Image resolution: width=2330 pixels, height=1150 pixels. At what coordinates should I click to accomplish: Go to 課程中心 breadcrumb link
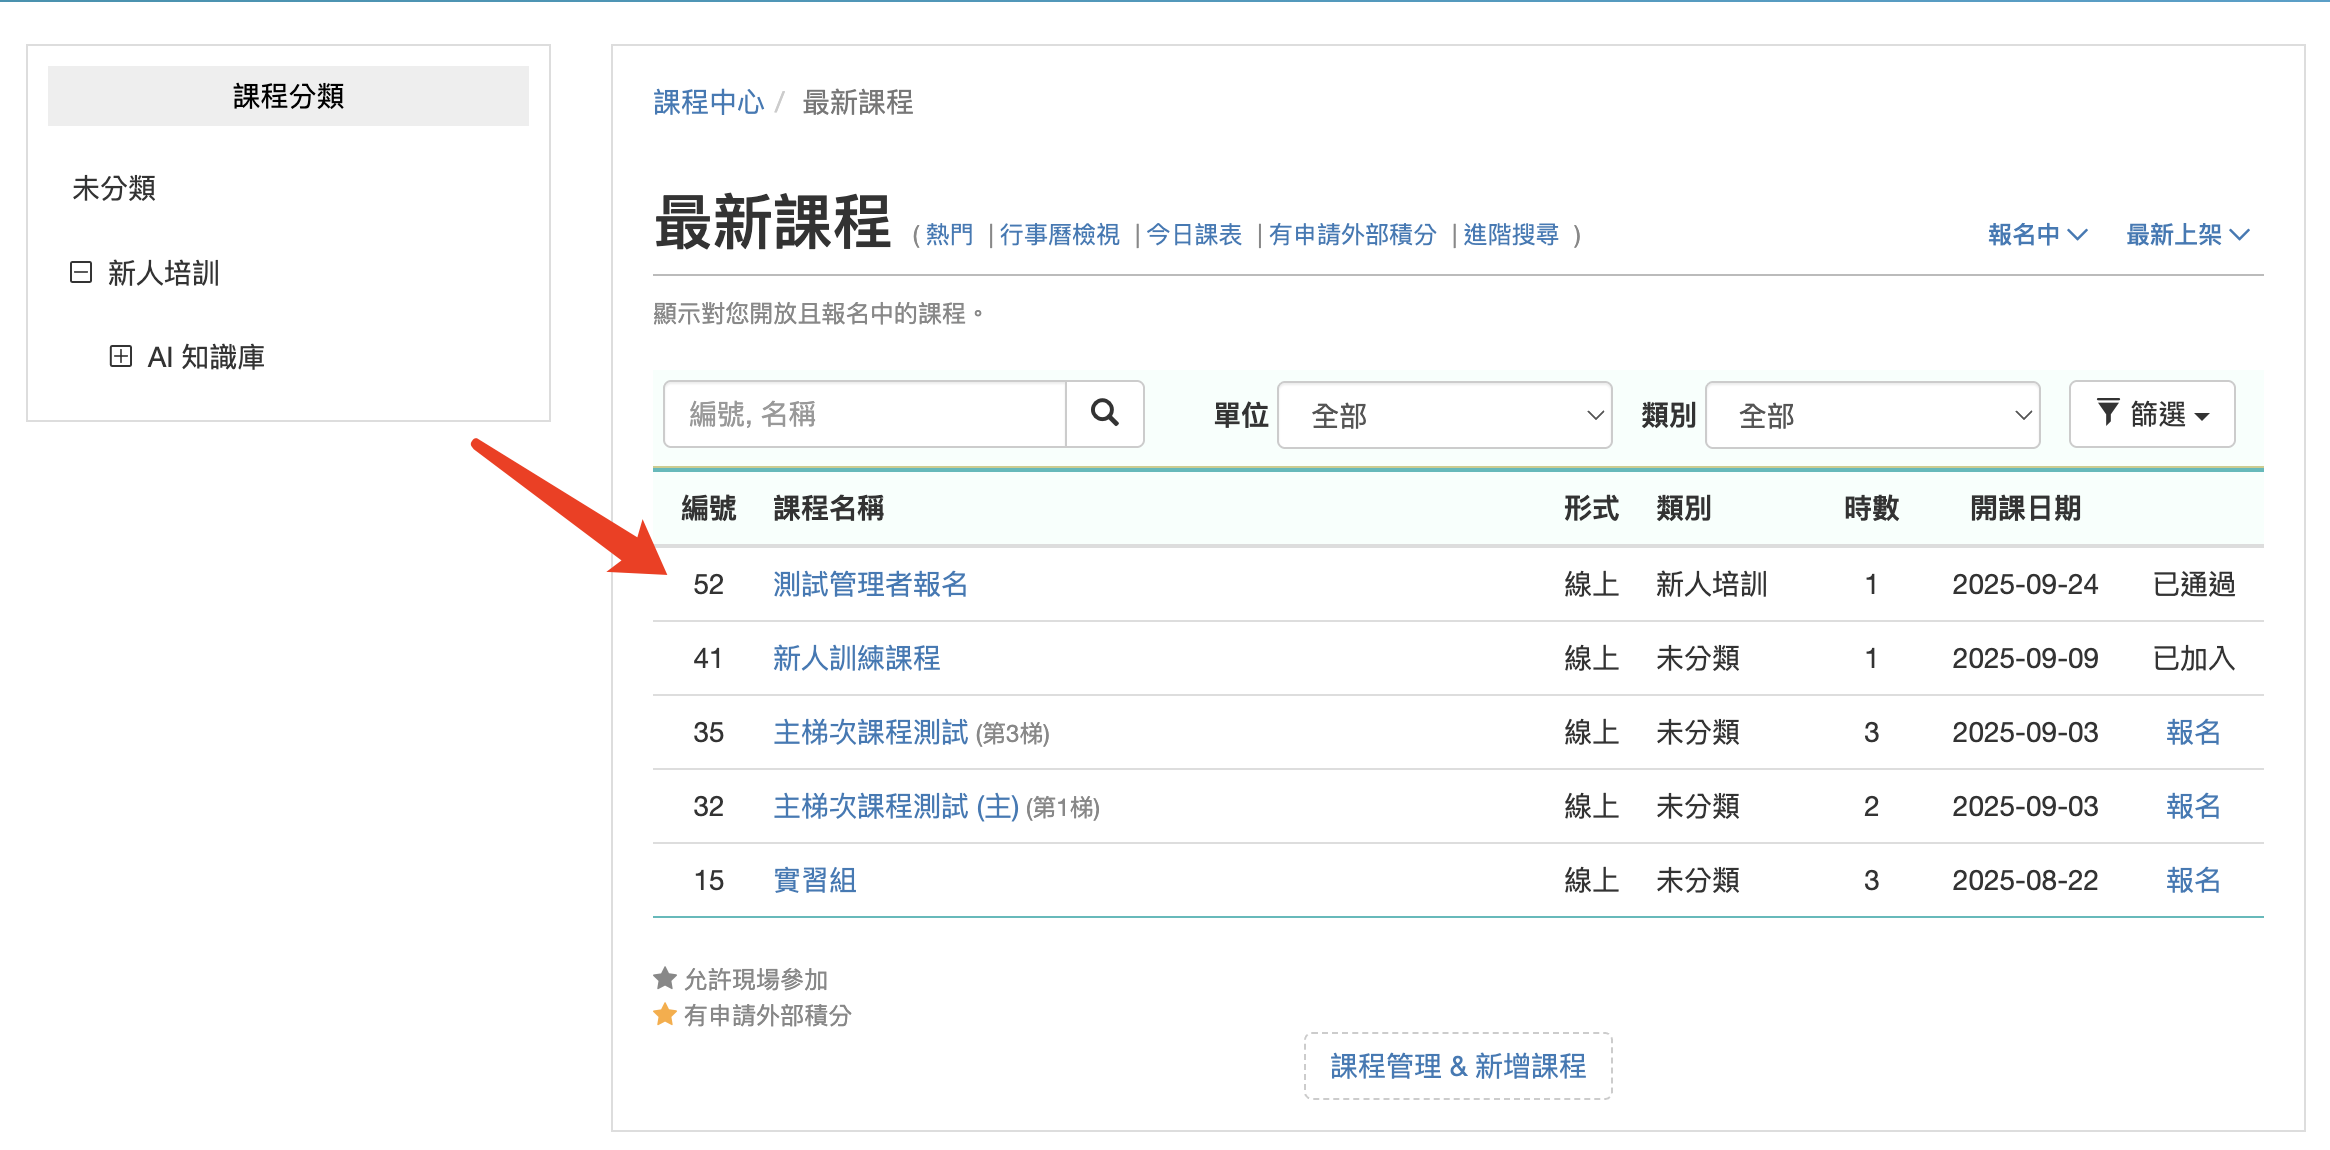[x=708, y=102]
